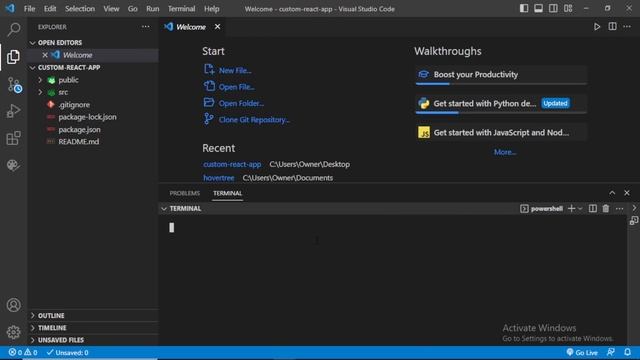
Task: Open JavaScript and Node walkthrough
Action: pyautogui.click(x=501, y=133)
